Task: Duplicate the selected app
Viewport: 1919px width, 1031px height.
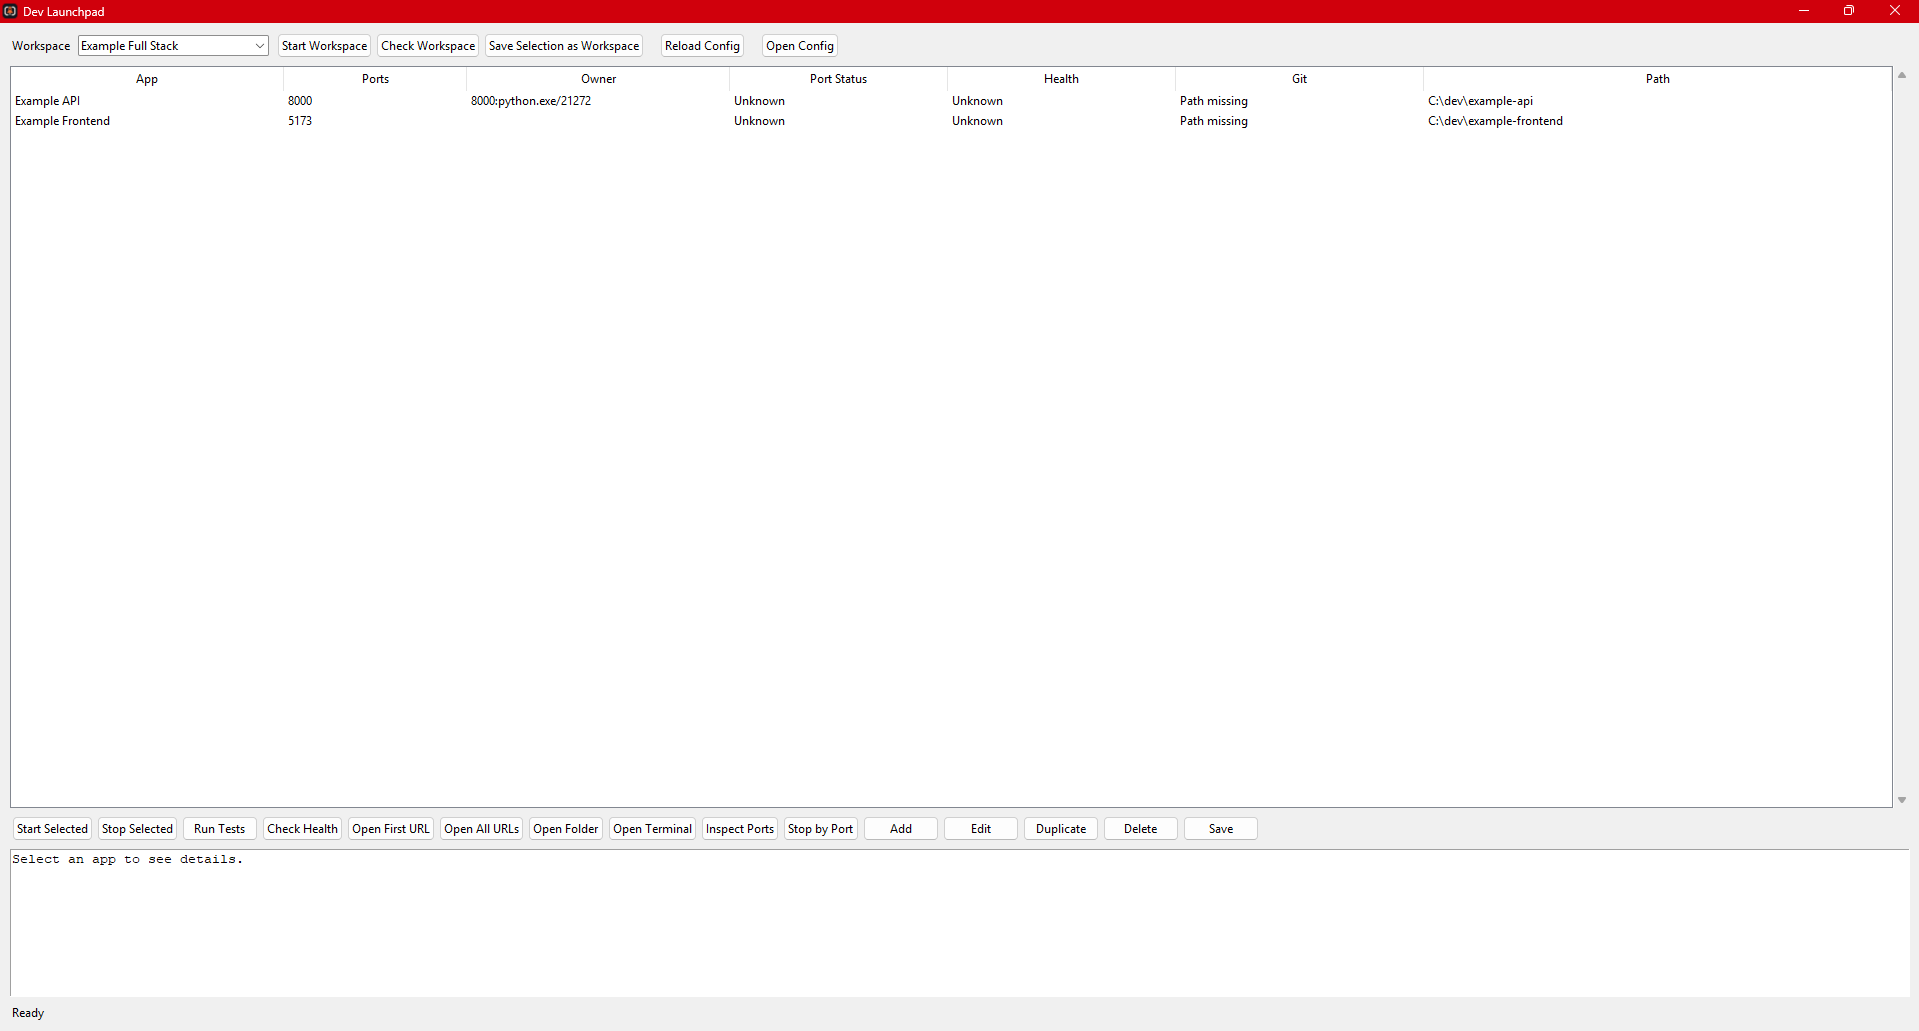Action: (x=1061, y=829)
